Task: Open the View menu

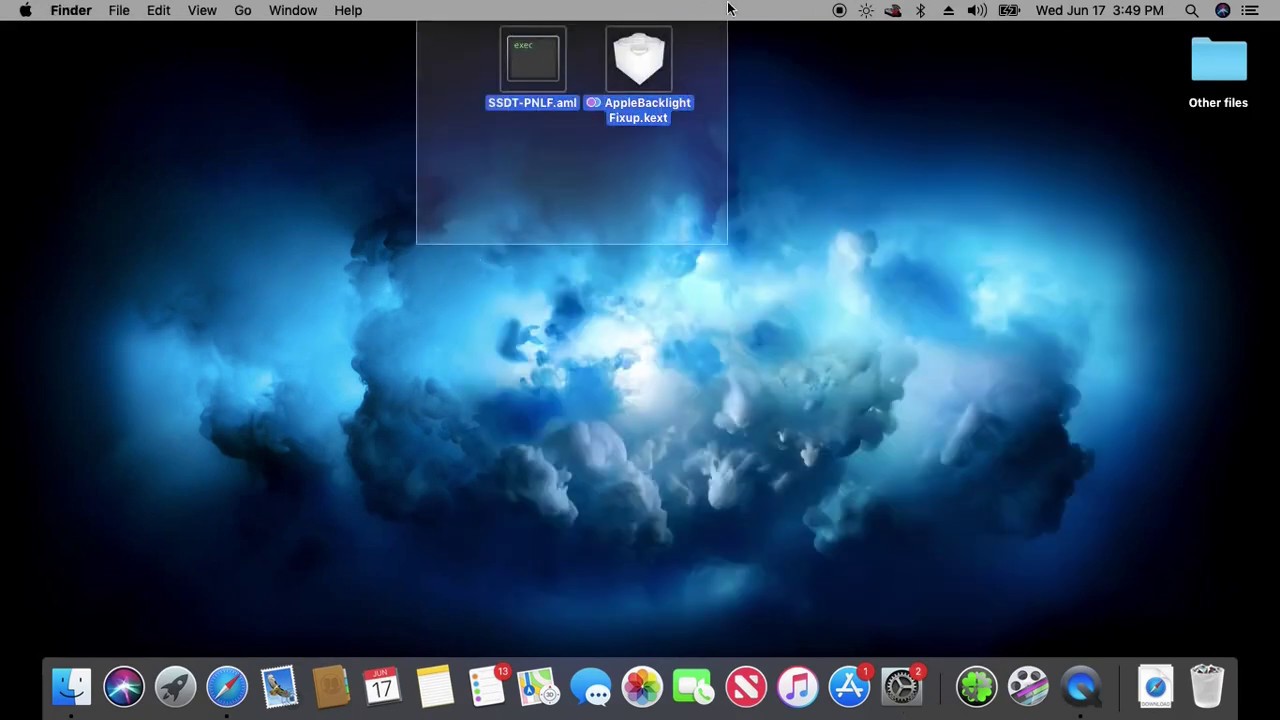Action: tap(202, 10)
